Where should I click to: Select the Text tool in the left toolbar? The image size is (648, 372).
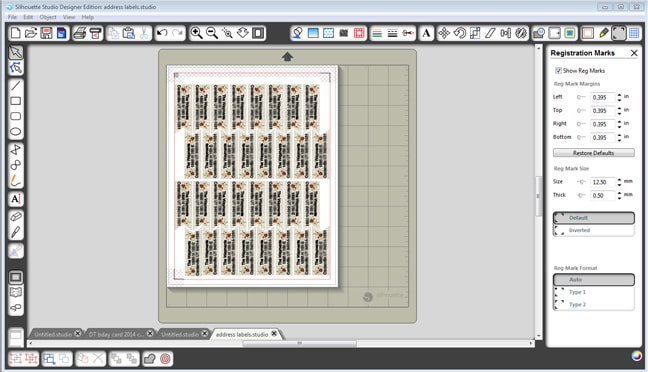click(16, 199)
